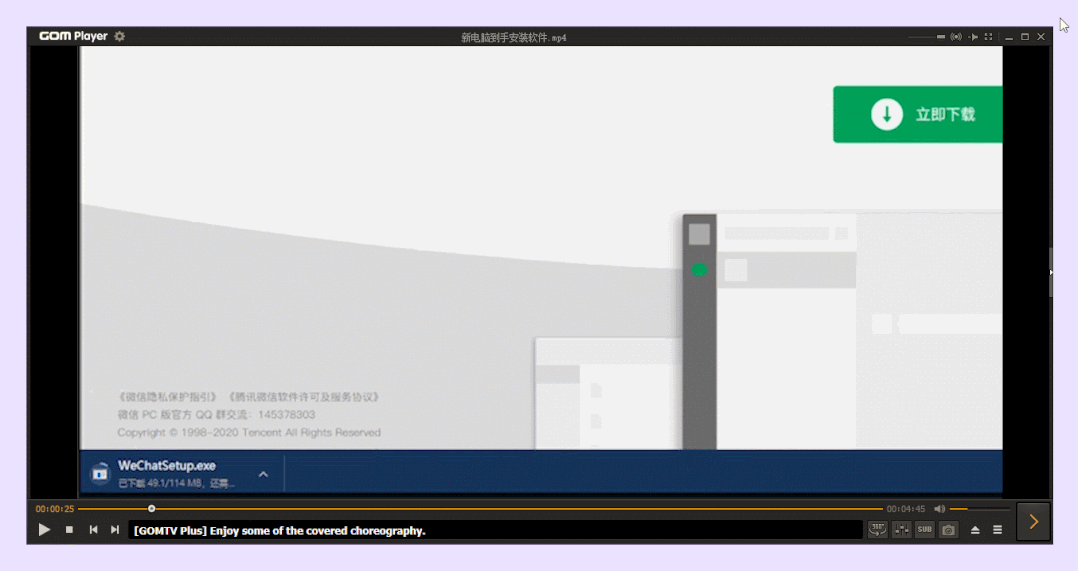Open the 360 degree video mode
Screen dimensions: 1078x571
coord(877,530)
